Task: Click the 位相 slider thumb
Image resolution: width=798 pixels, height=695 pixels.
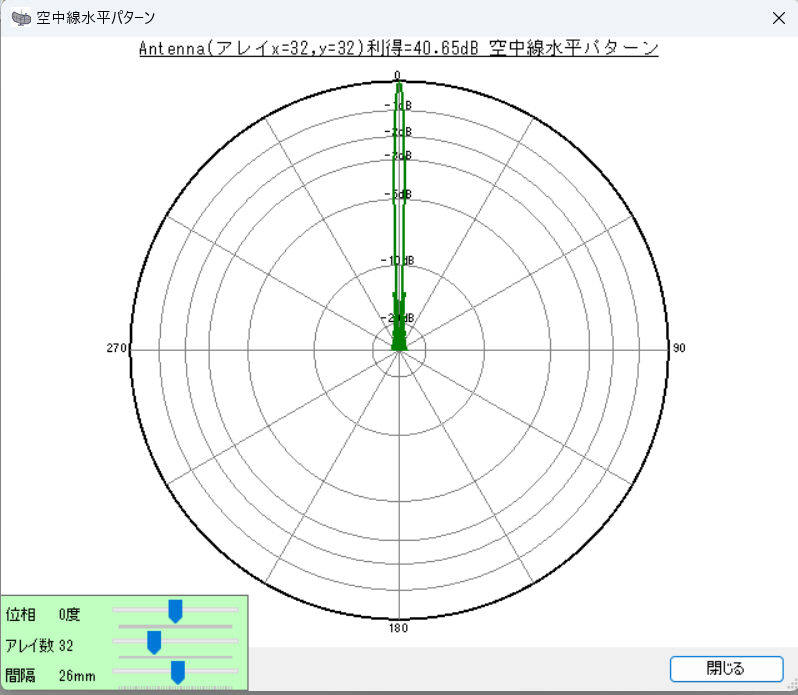Action: tap(175, 611)
